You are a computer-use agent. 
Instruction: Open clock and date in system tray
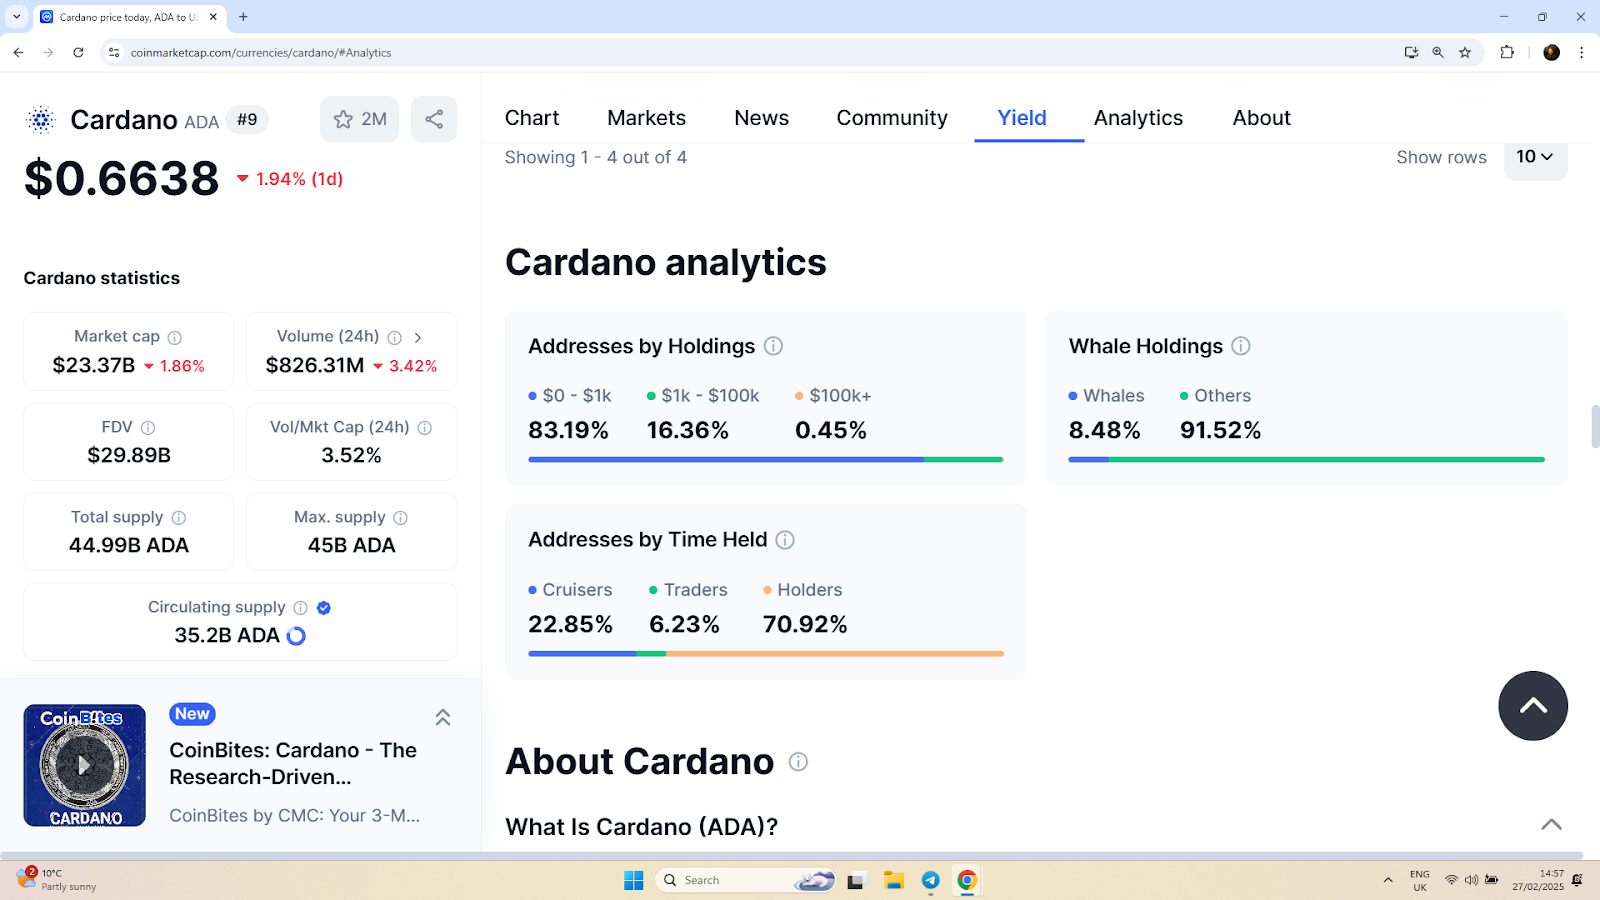click(x=1538, y=880)
